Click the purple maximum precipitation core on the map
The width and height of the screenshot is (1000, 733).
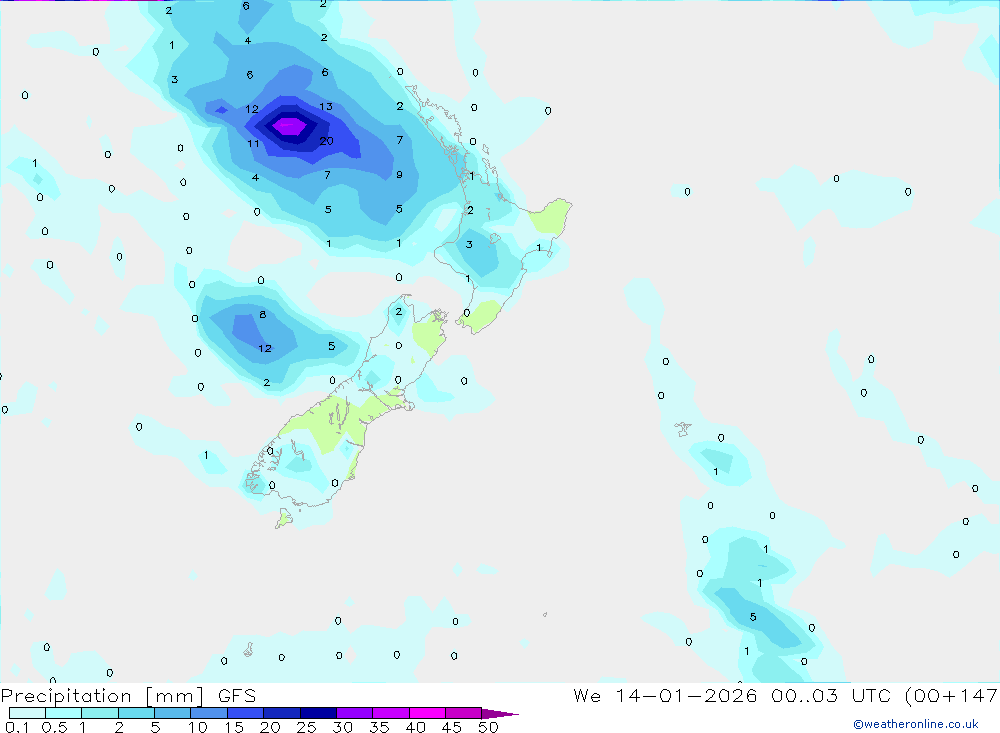pyautogui.click(x=290, y=126)
